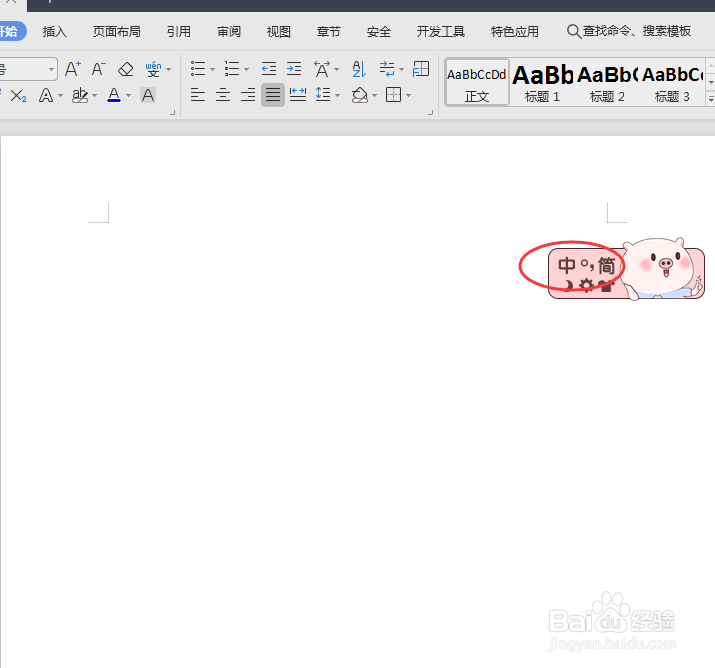
Task: Toggle 简 simplified/traditional on IME bar
Action: click(606, 265)
